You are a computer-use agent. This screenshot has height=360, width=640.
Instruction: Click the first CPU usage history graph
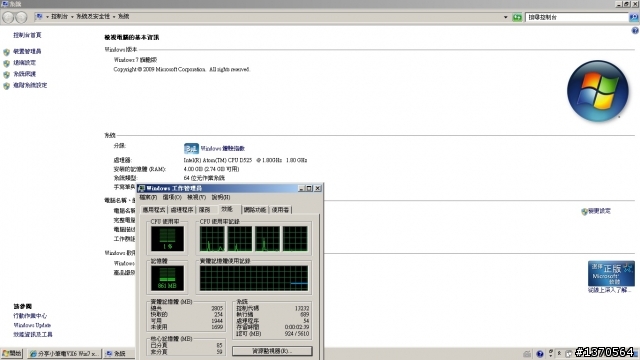(x=212, y=239)
